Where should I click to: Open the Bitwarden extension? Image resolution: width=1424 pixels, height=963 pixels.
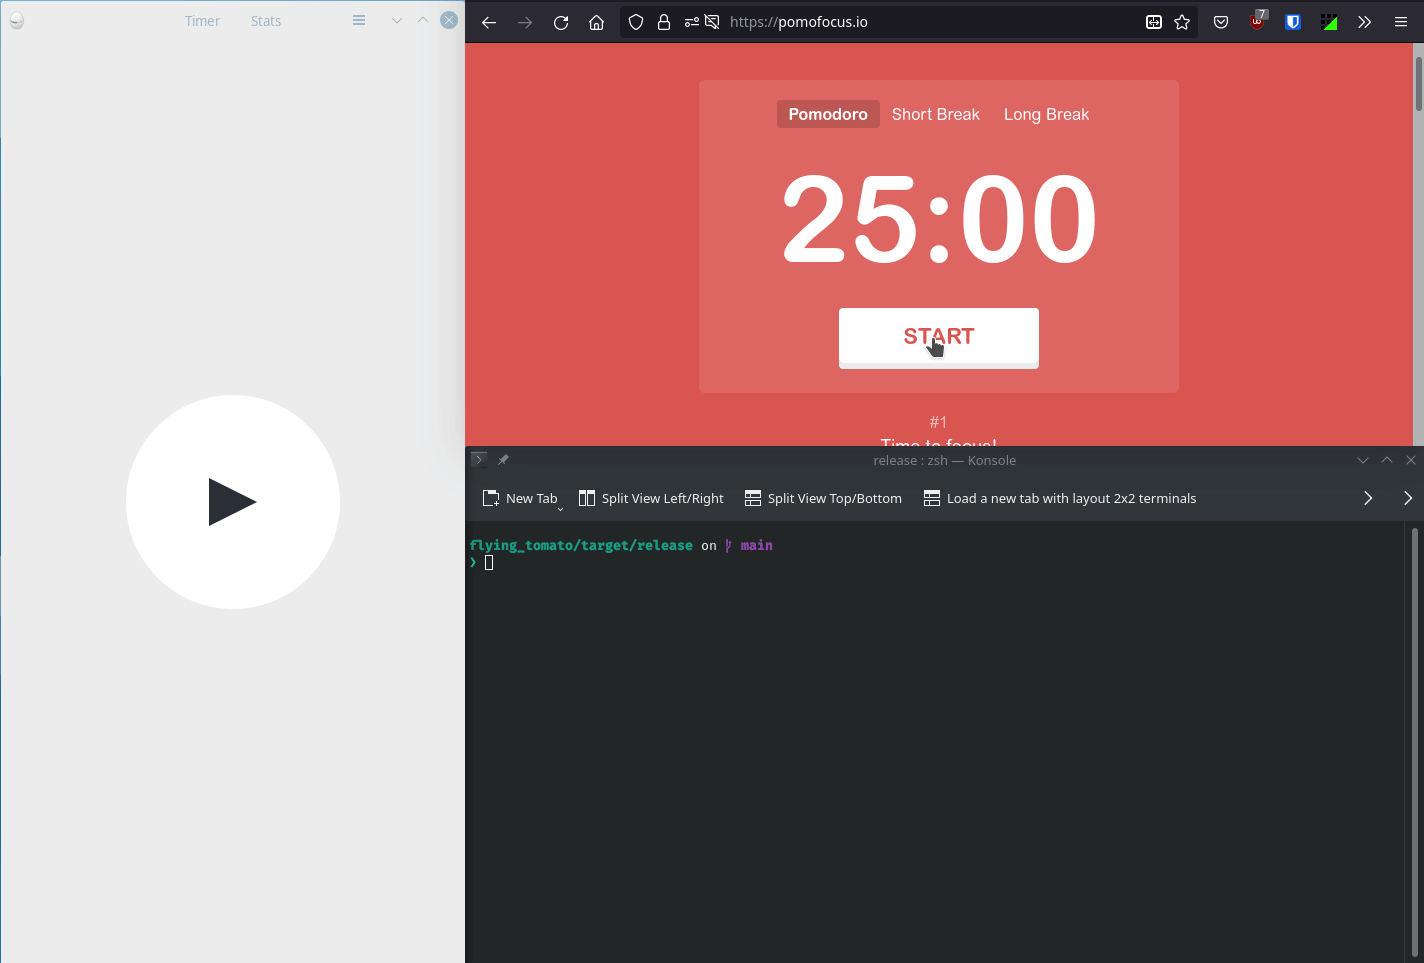tap(1293, 22)
